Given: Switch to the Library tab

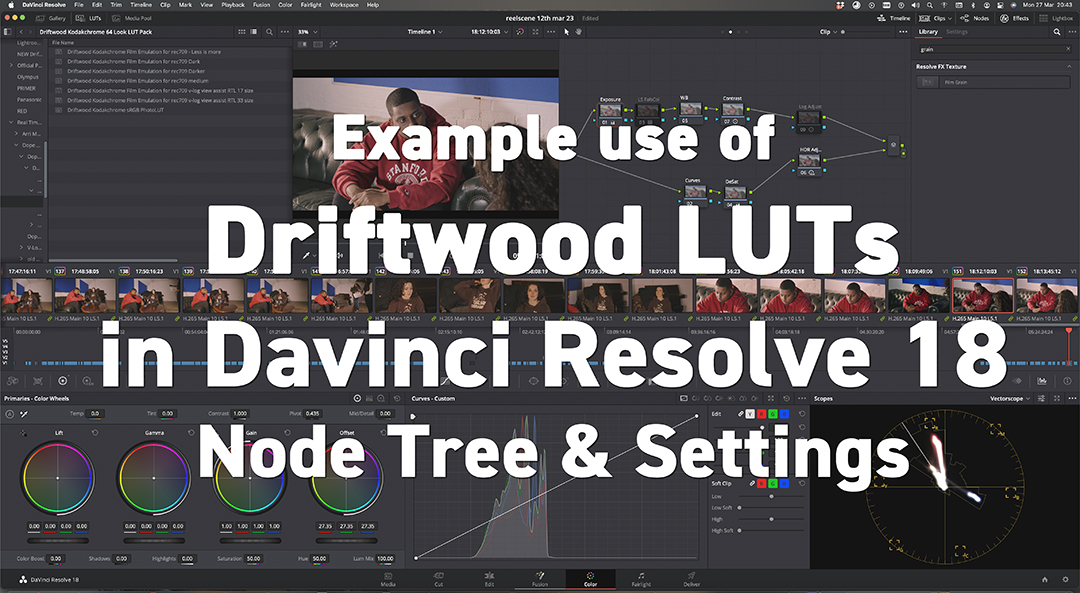Looking at the screenshot, I should click(928, 32).
